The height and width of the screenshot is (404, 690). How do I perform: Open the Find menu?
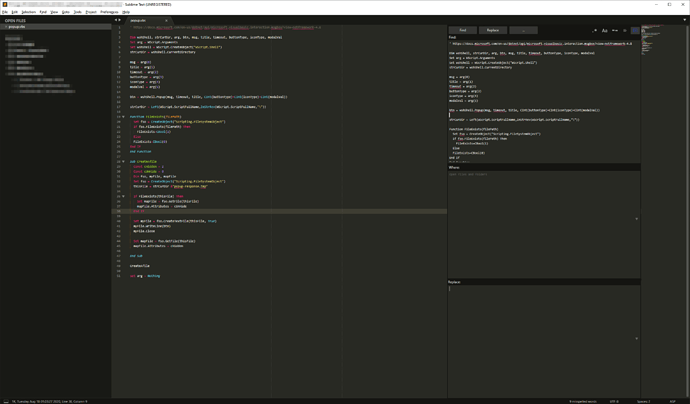coord(43,12)
